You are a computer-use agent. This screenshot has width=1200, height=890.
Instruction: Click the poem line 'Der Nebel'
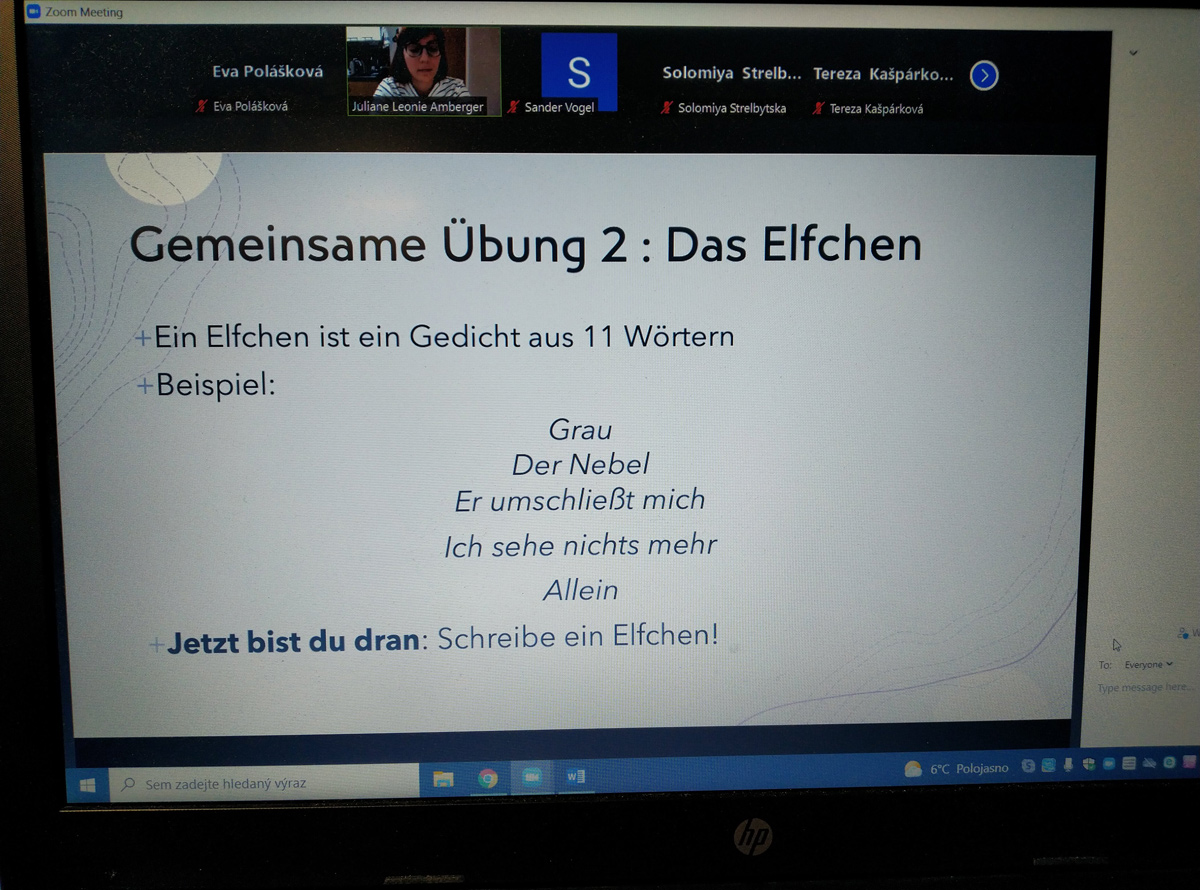coord(580,464)
